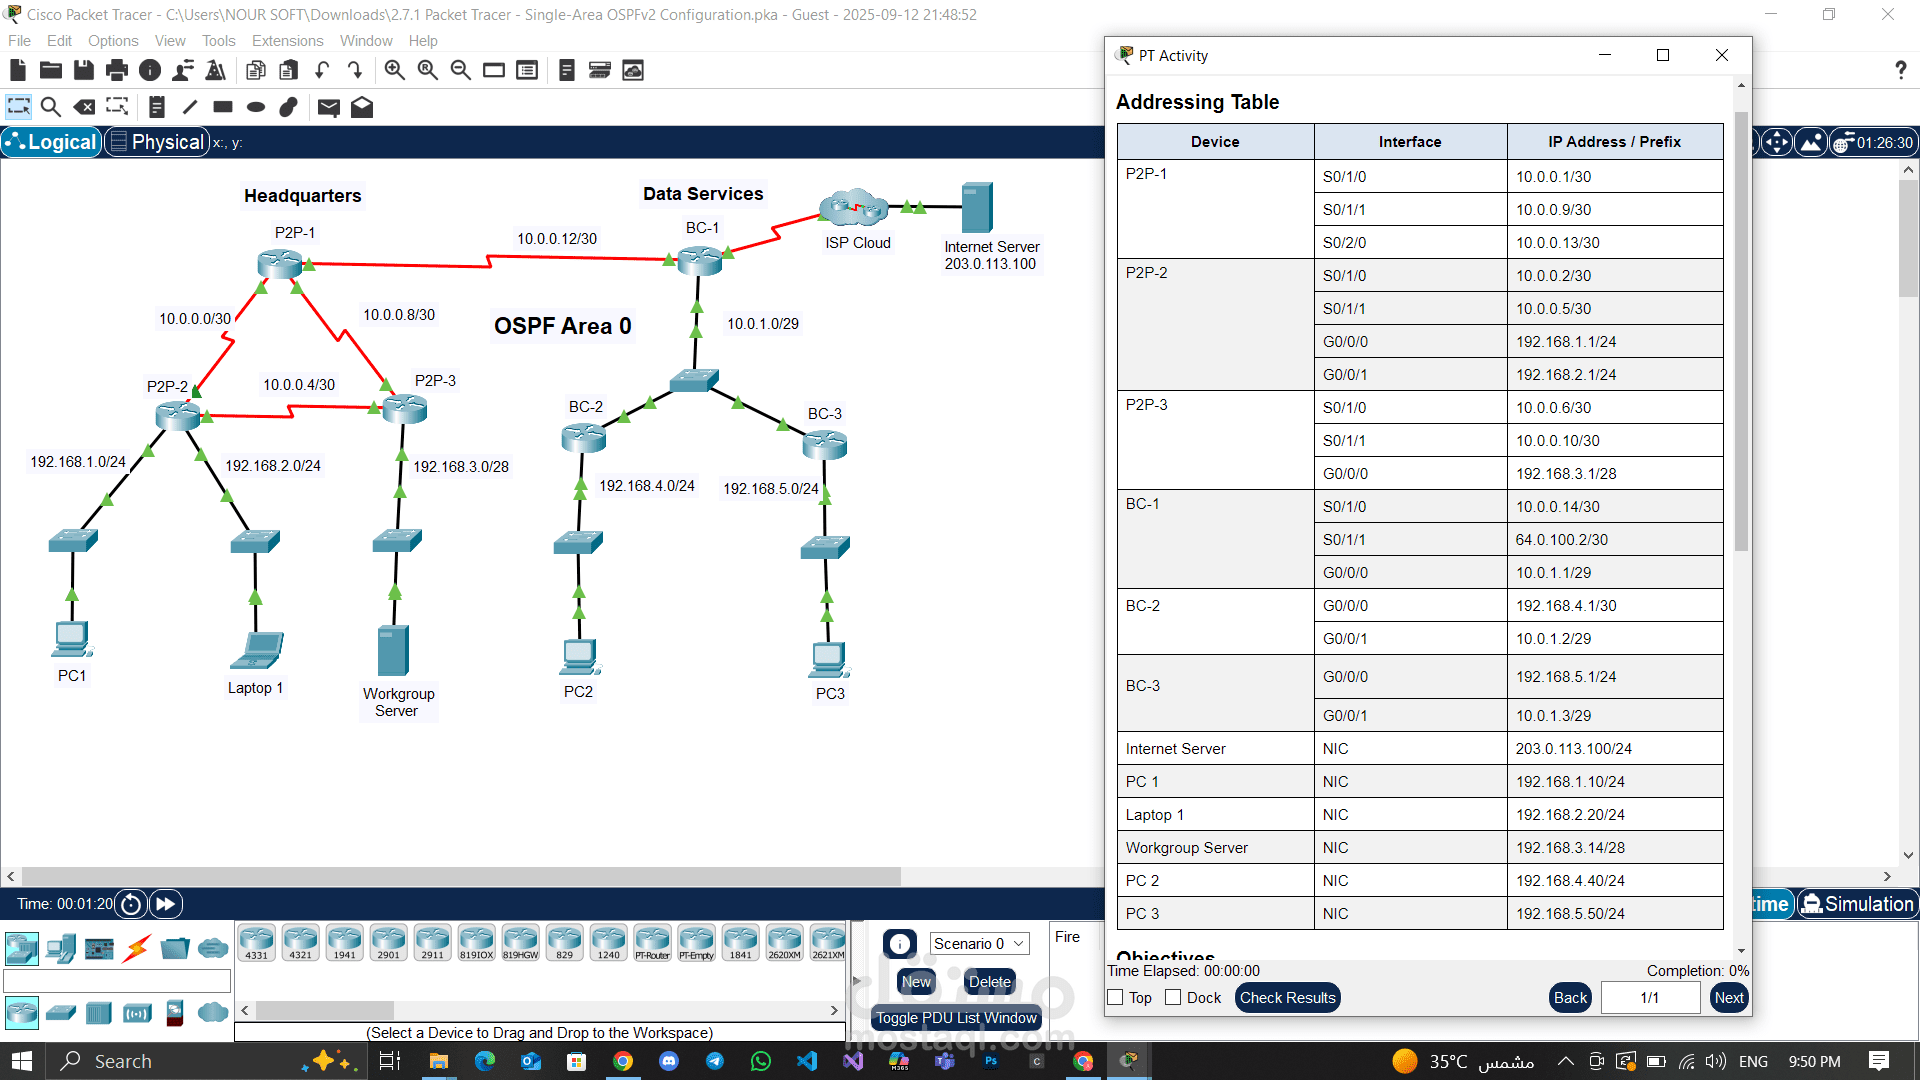The image size is (1920, 1080).
Task: Select the Add Simple PDU envelope
Action: (x=329, y=107)
